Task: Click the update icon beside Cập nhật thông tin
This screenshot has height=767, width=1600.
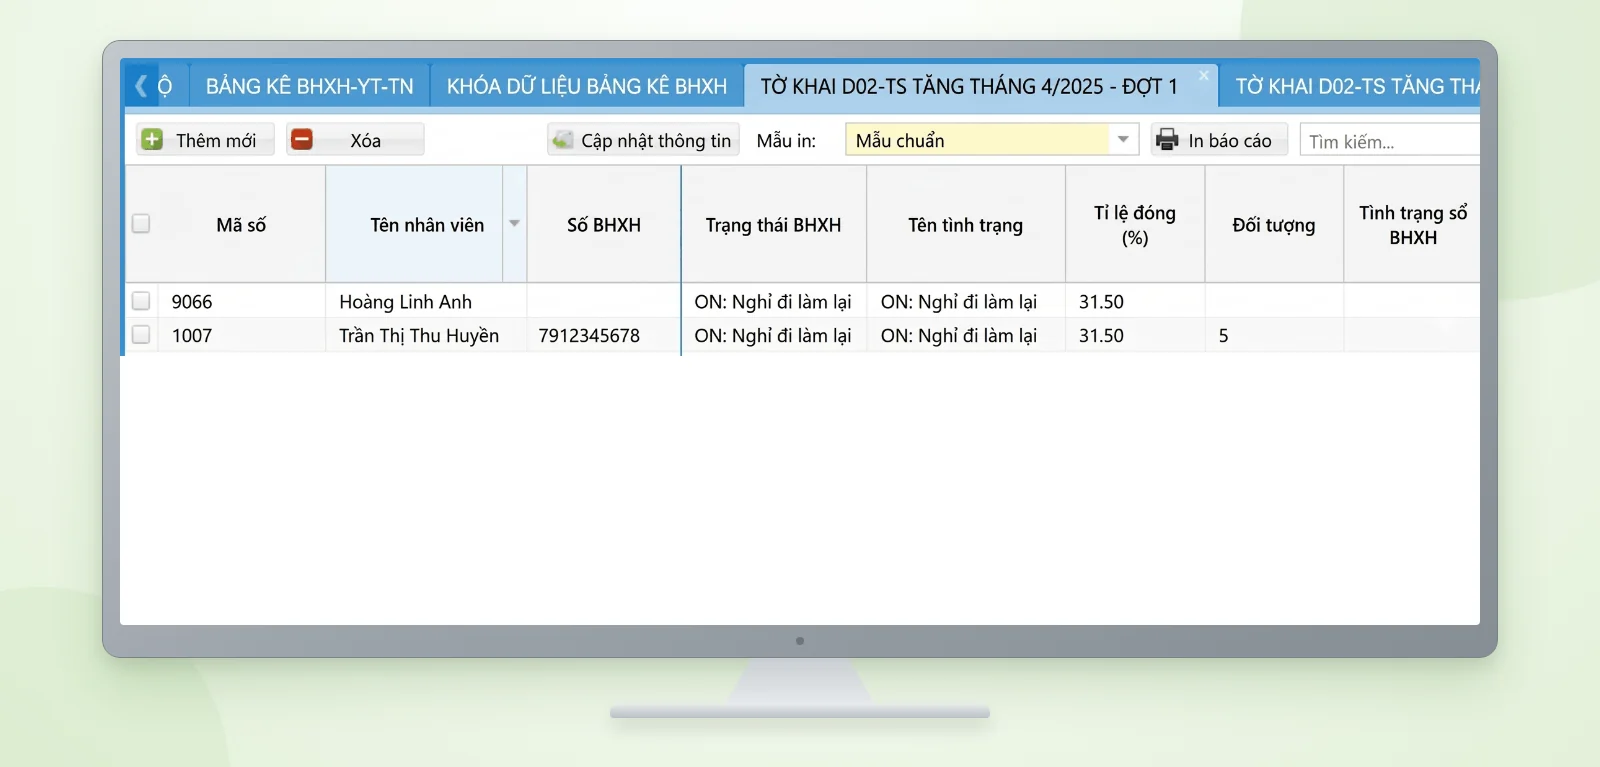Action: [563, 140]
